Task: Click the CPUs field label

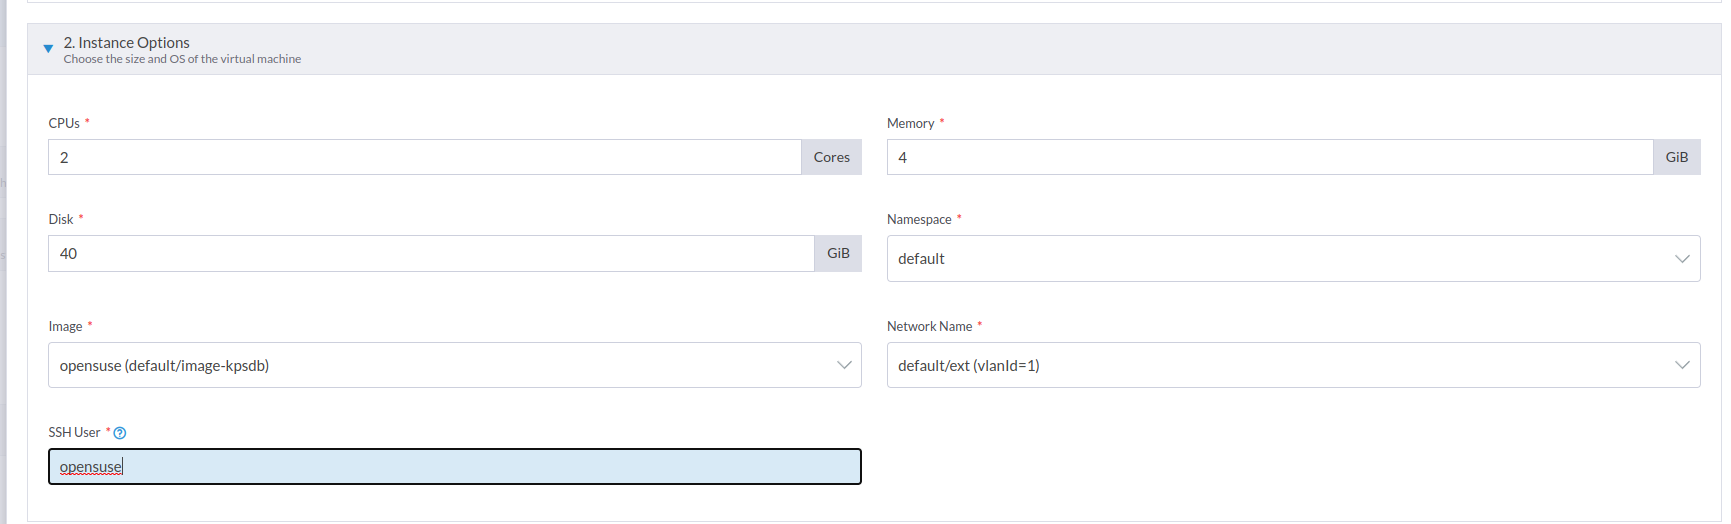Action: coord(64,123)
